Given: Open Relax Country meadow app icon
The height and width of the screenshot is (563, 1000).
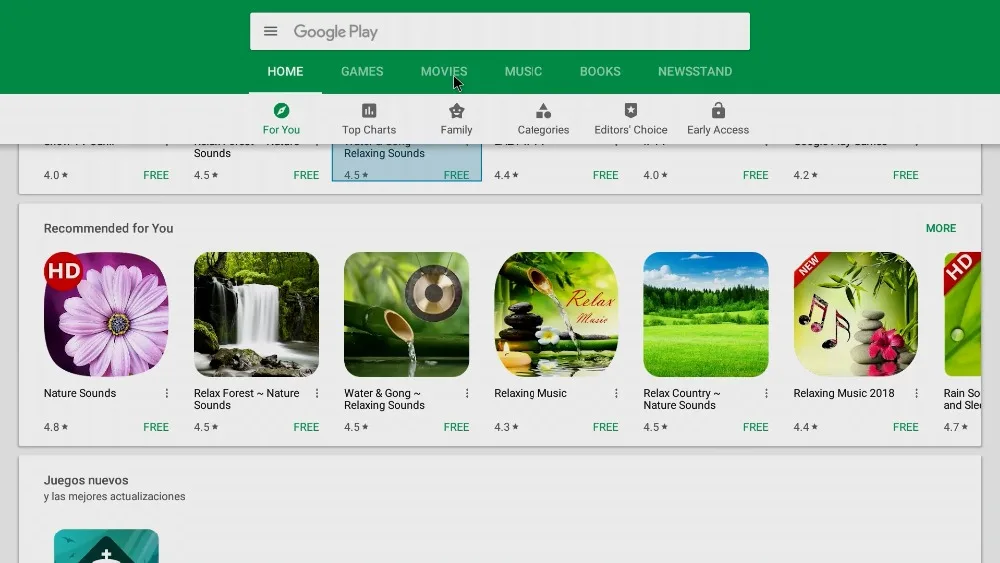Looking at the screenshot, I should tap(706, 314).
